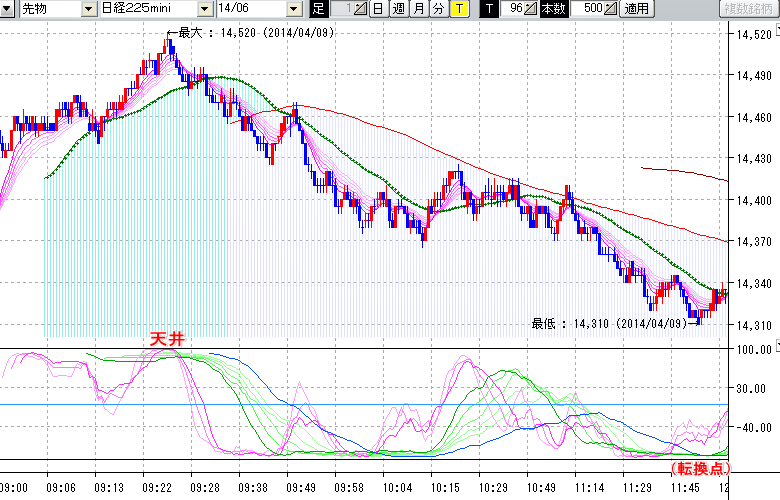Open the 14/06 contract month dropdown

coord(293,9)
